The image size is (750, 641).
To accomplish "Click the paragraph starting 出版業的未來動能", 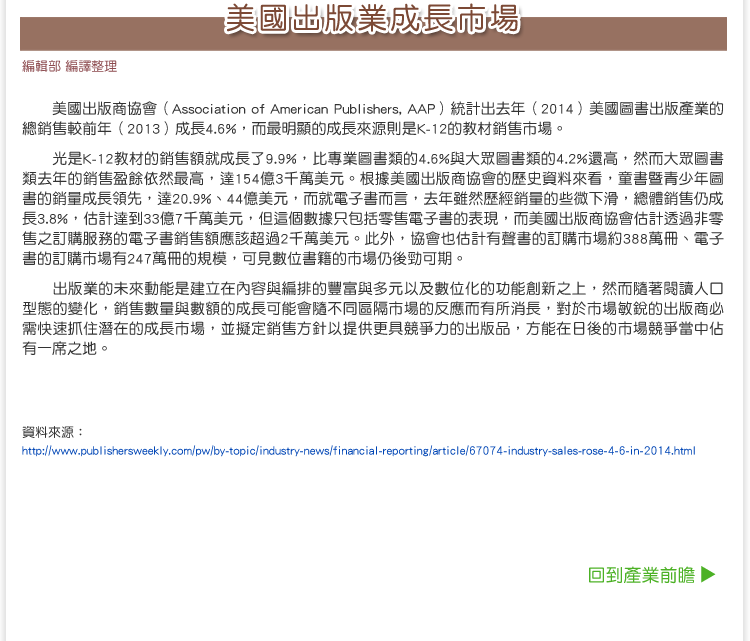I will (373, 319).
